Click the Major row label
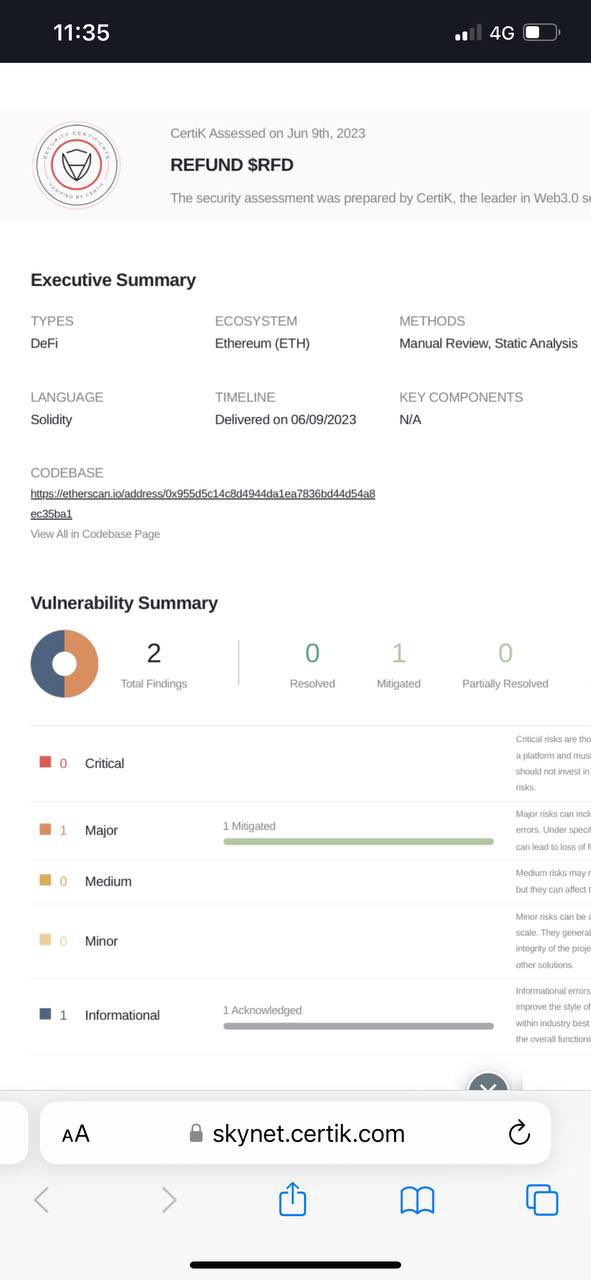The image size is (591, 1280). coord(101,830)
